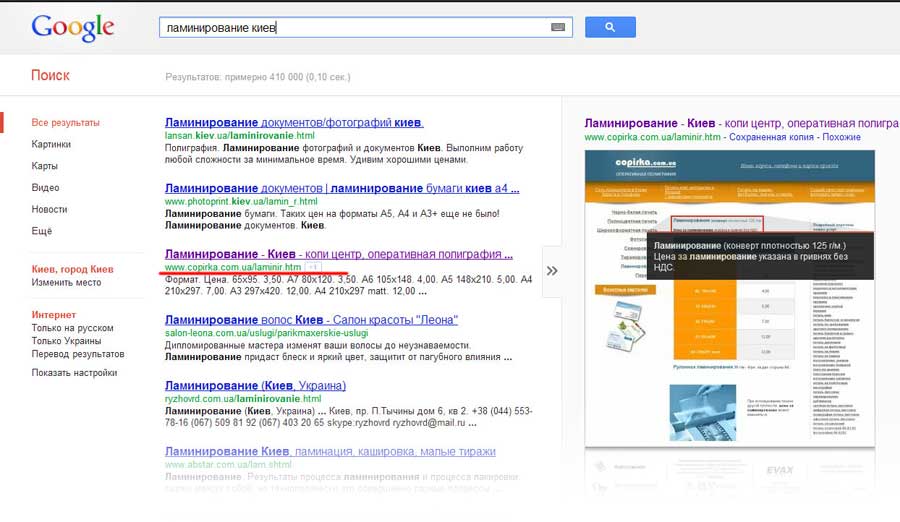
Task: Switch to 'Новости' results
Action: [49, 210]
